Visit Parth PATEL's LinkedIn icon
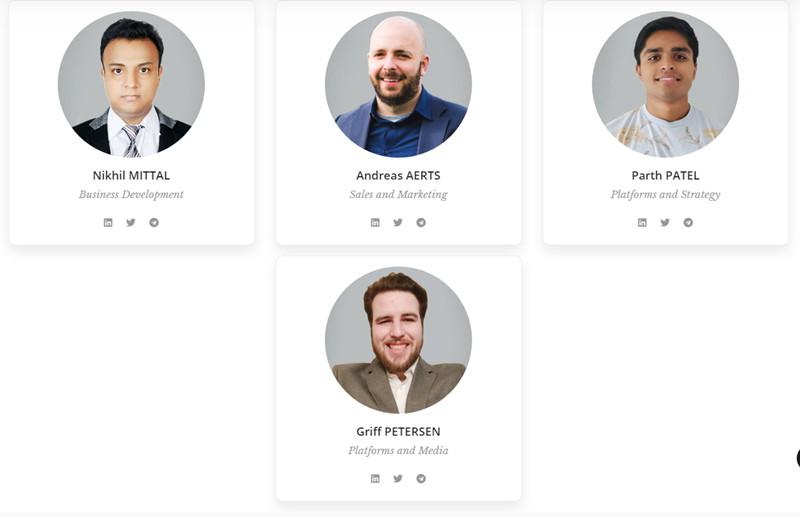The height and width of the screenshot is (517, 800). [642, 223]
